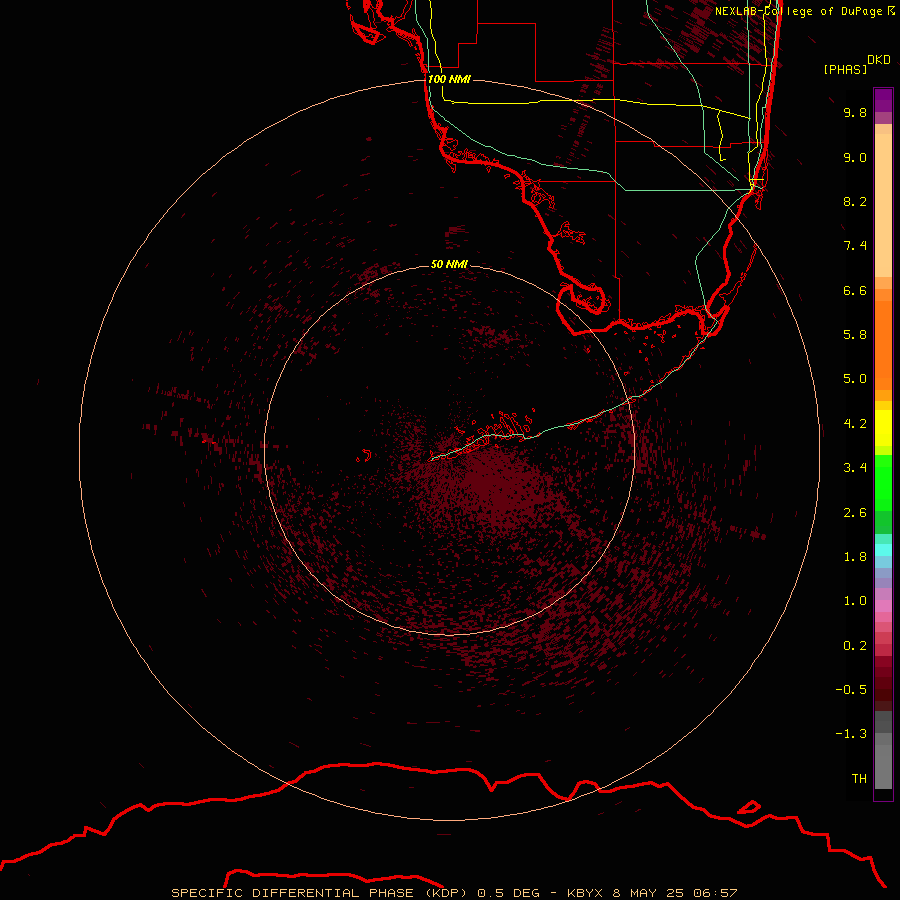Viewport: 900px width, 900px height.
Task: Click the -0.5 legend value
Action: tap(851, 690)
